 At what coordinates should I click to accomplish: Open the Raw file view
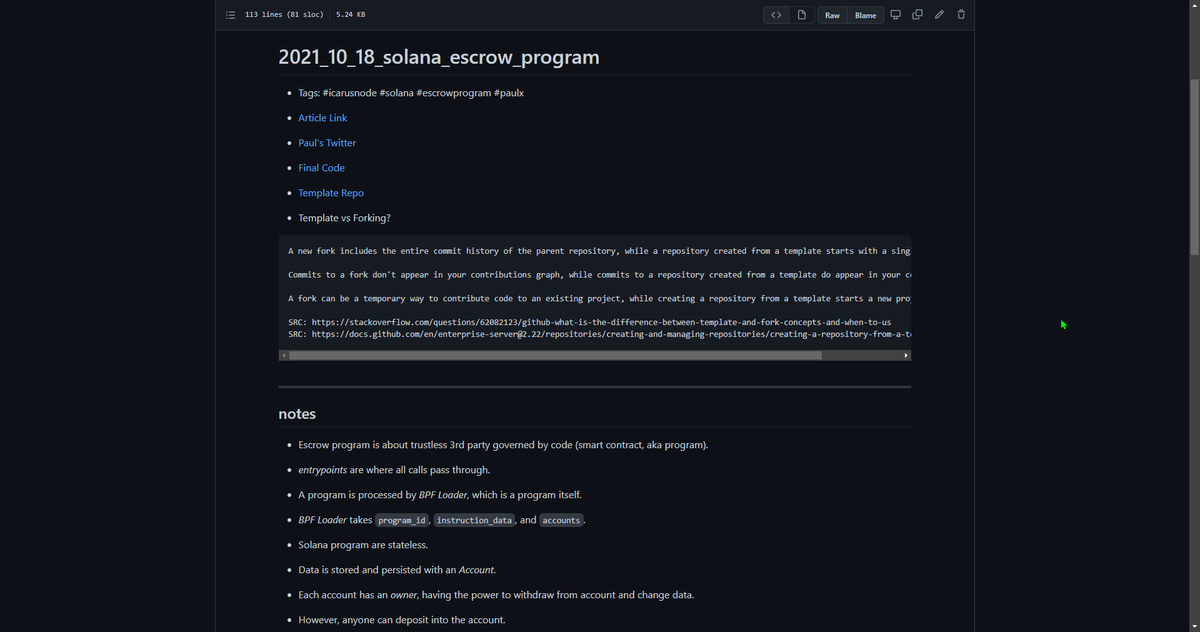point(832,15)
